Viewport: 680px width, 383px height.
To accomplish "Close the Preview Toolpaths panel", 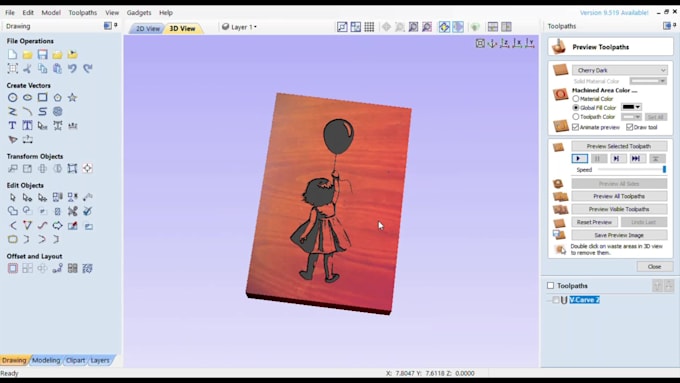I will pos(654,266).
